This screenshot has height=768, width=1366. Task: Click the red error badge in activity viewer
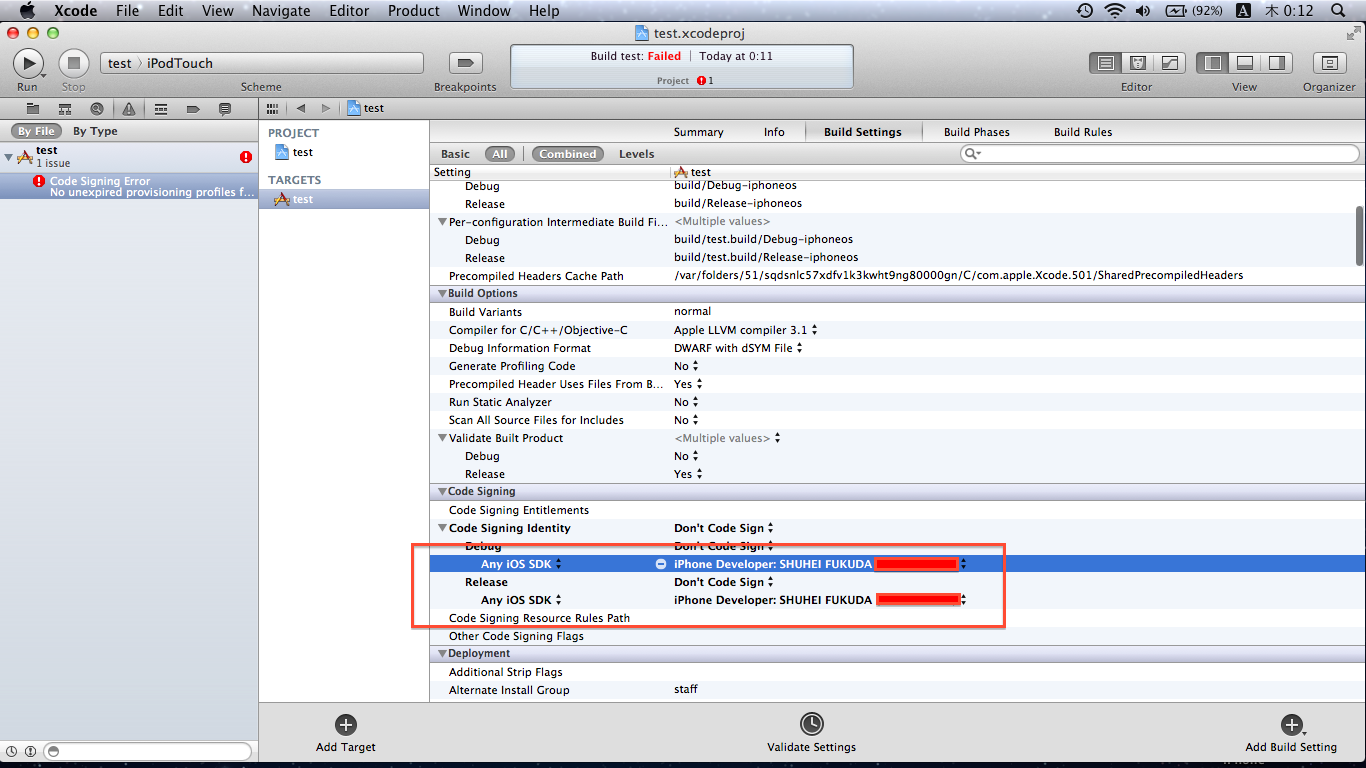(701, 81)
